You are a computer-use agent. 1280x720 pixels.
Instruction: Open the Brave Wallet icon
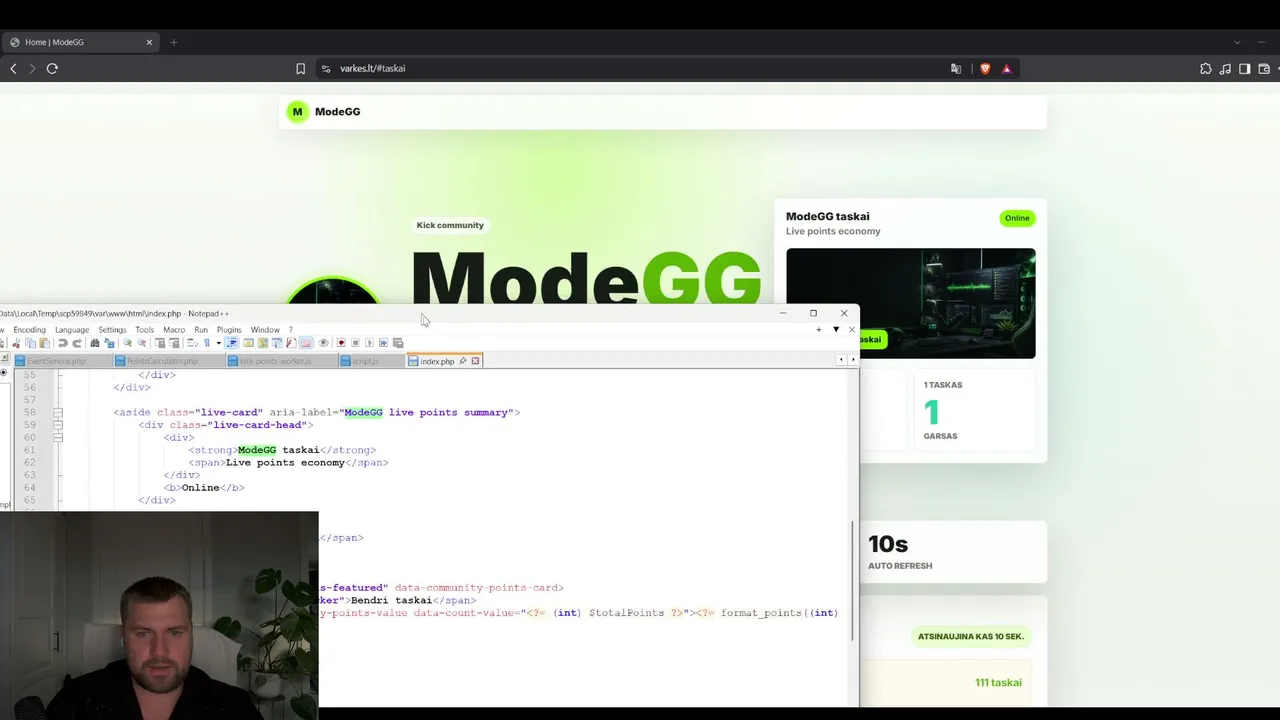tap(1265, 69)
